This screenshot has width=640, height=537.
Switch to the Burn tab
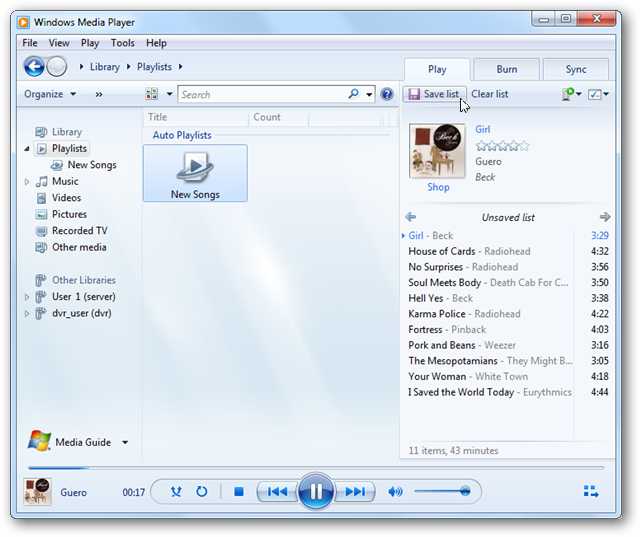click(x=507, y=69)
